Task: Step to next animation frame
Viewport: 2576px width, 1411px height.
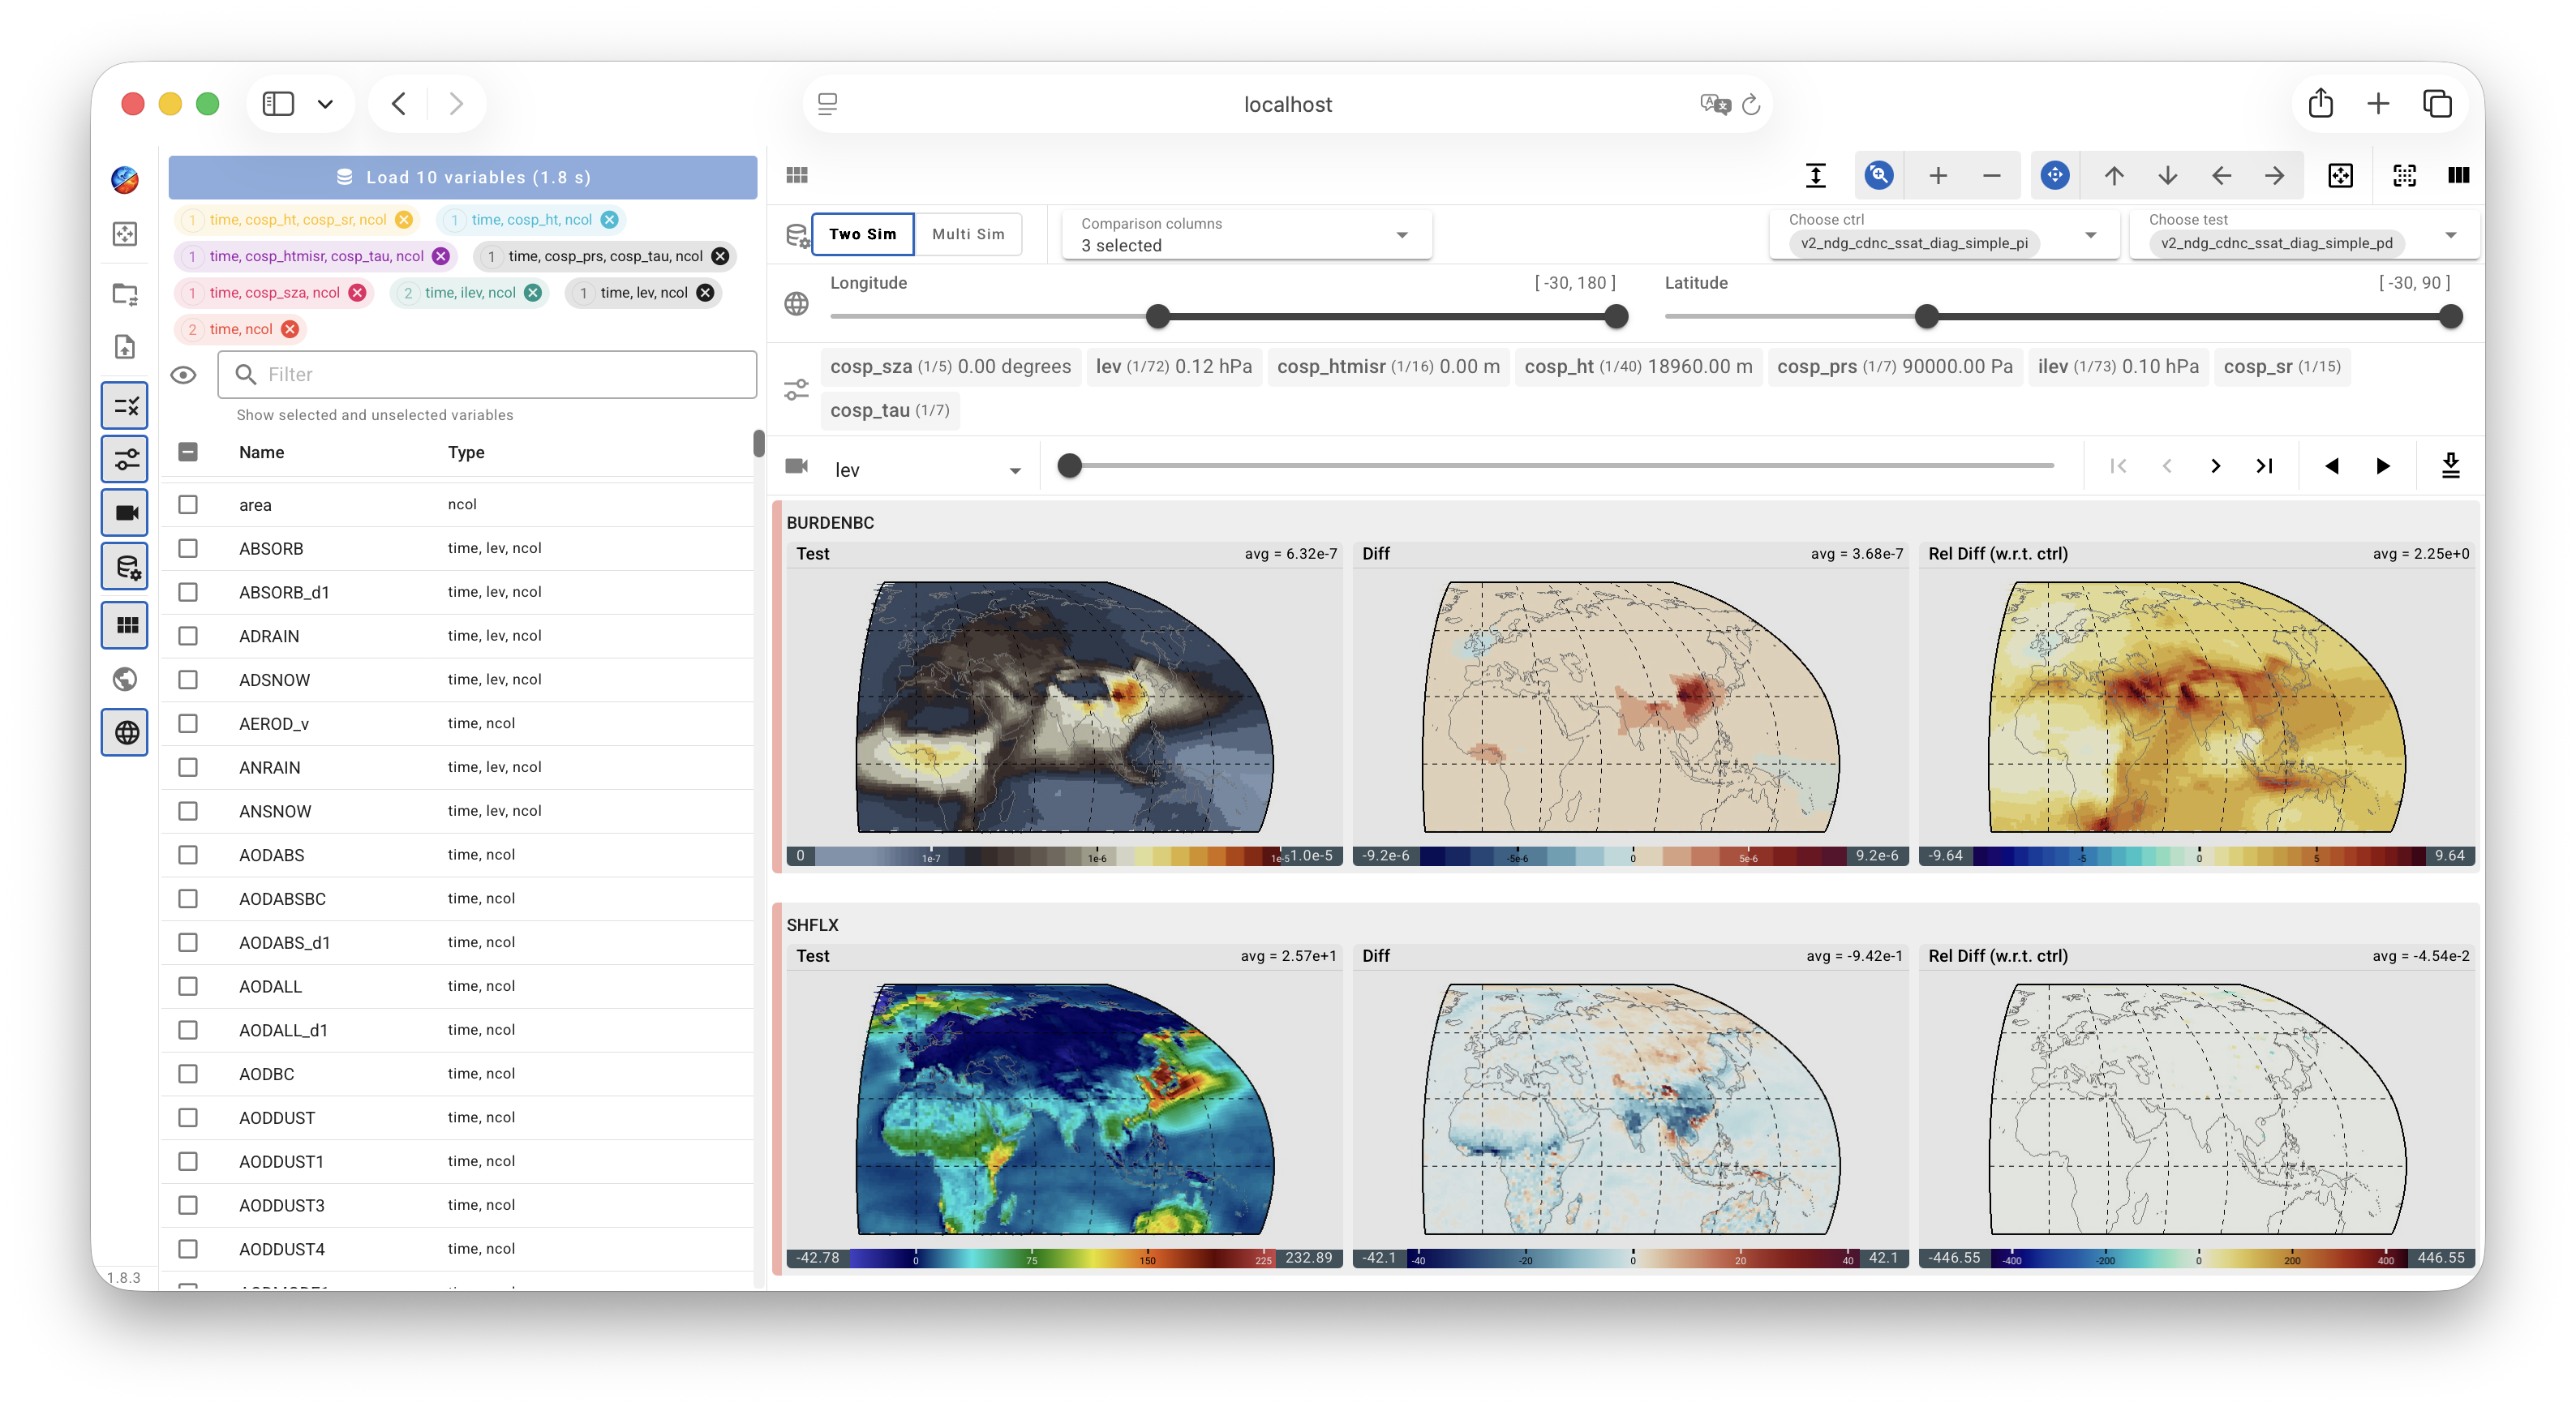Action: point(2215,466)
